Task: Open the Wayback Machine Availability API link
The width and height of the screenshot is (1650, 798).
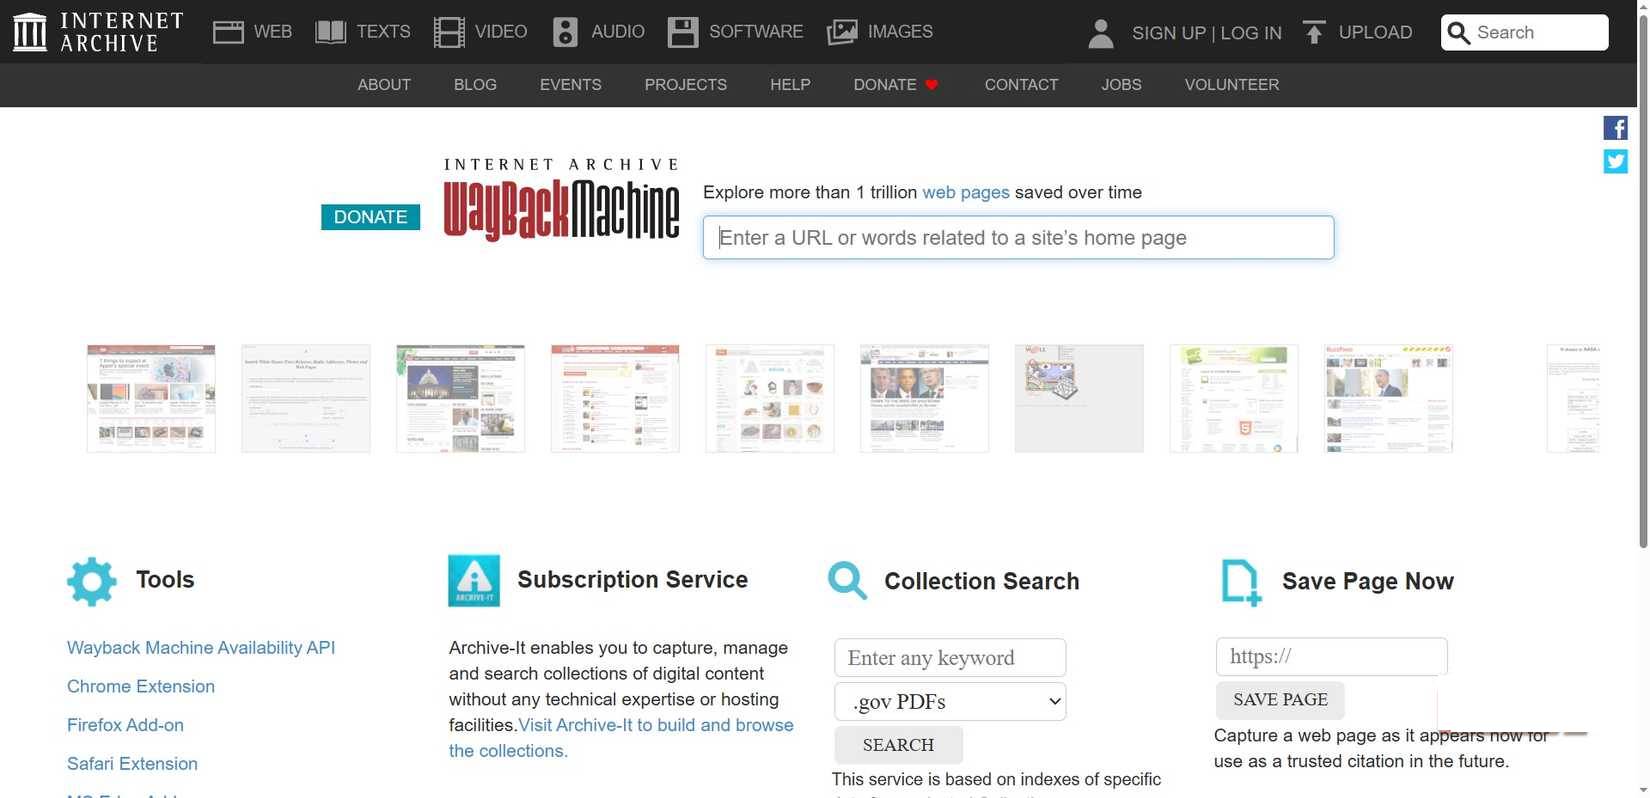Action: coord(201,648)
